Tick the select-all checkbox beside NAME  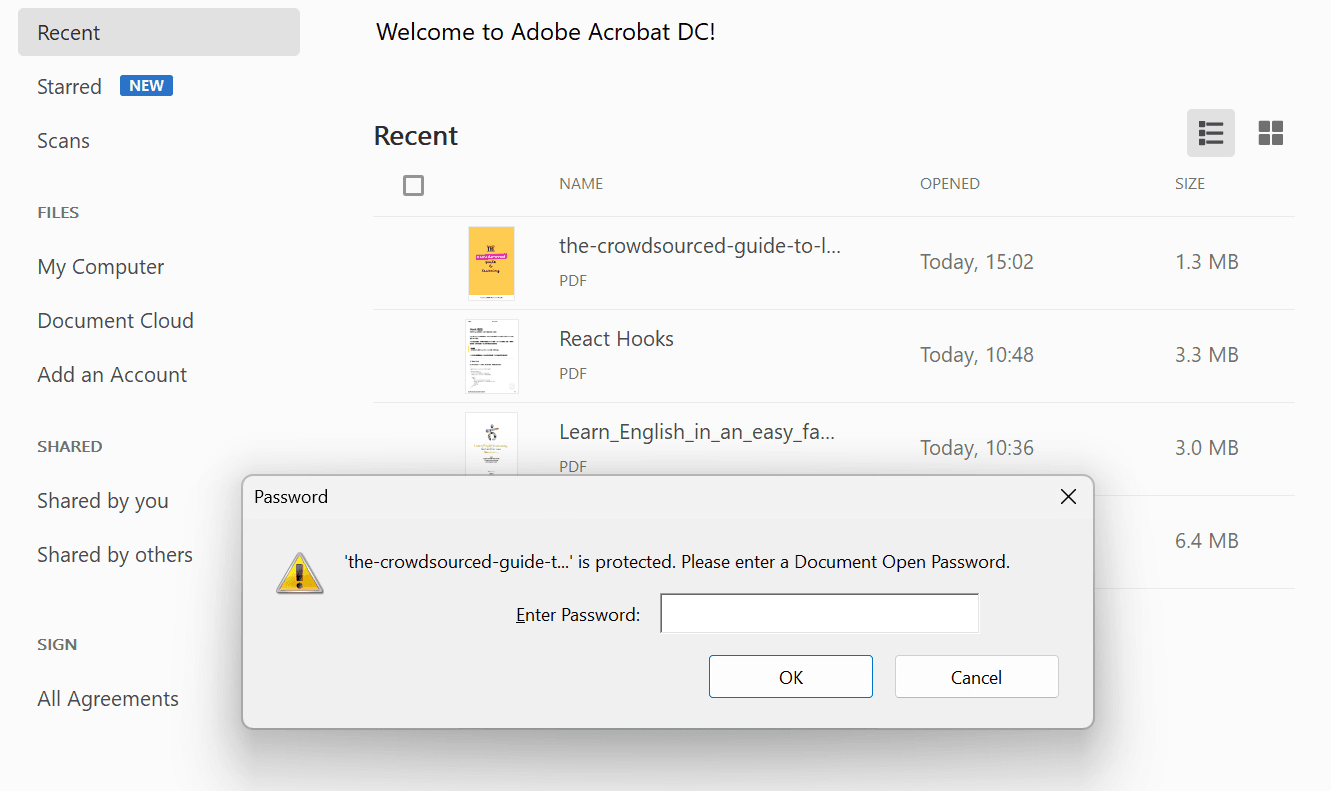413,185
